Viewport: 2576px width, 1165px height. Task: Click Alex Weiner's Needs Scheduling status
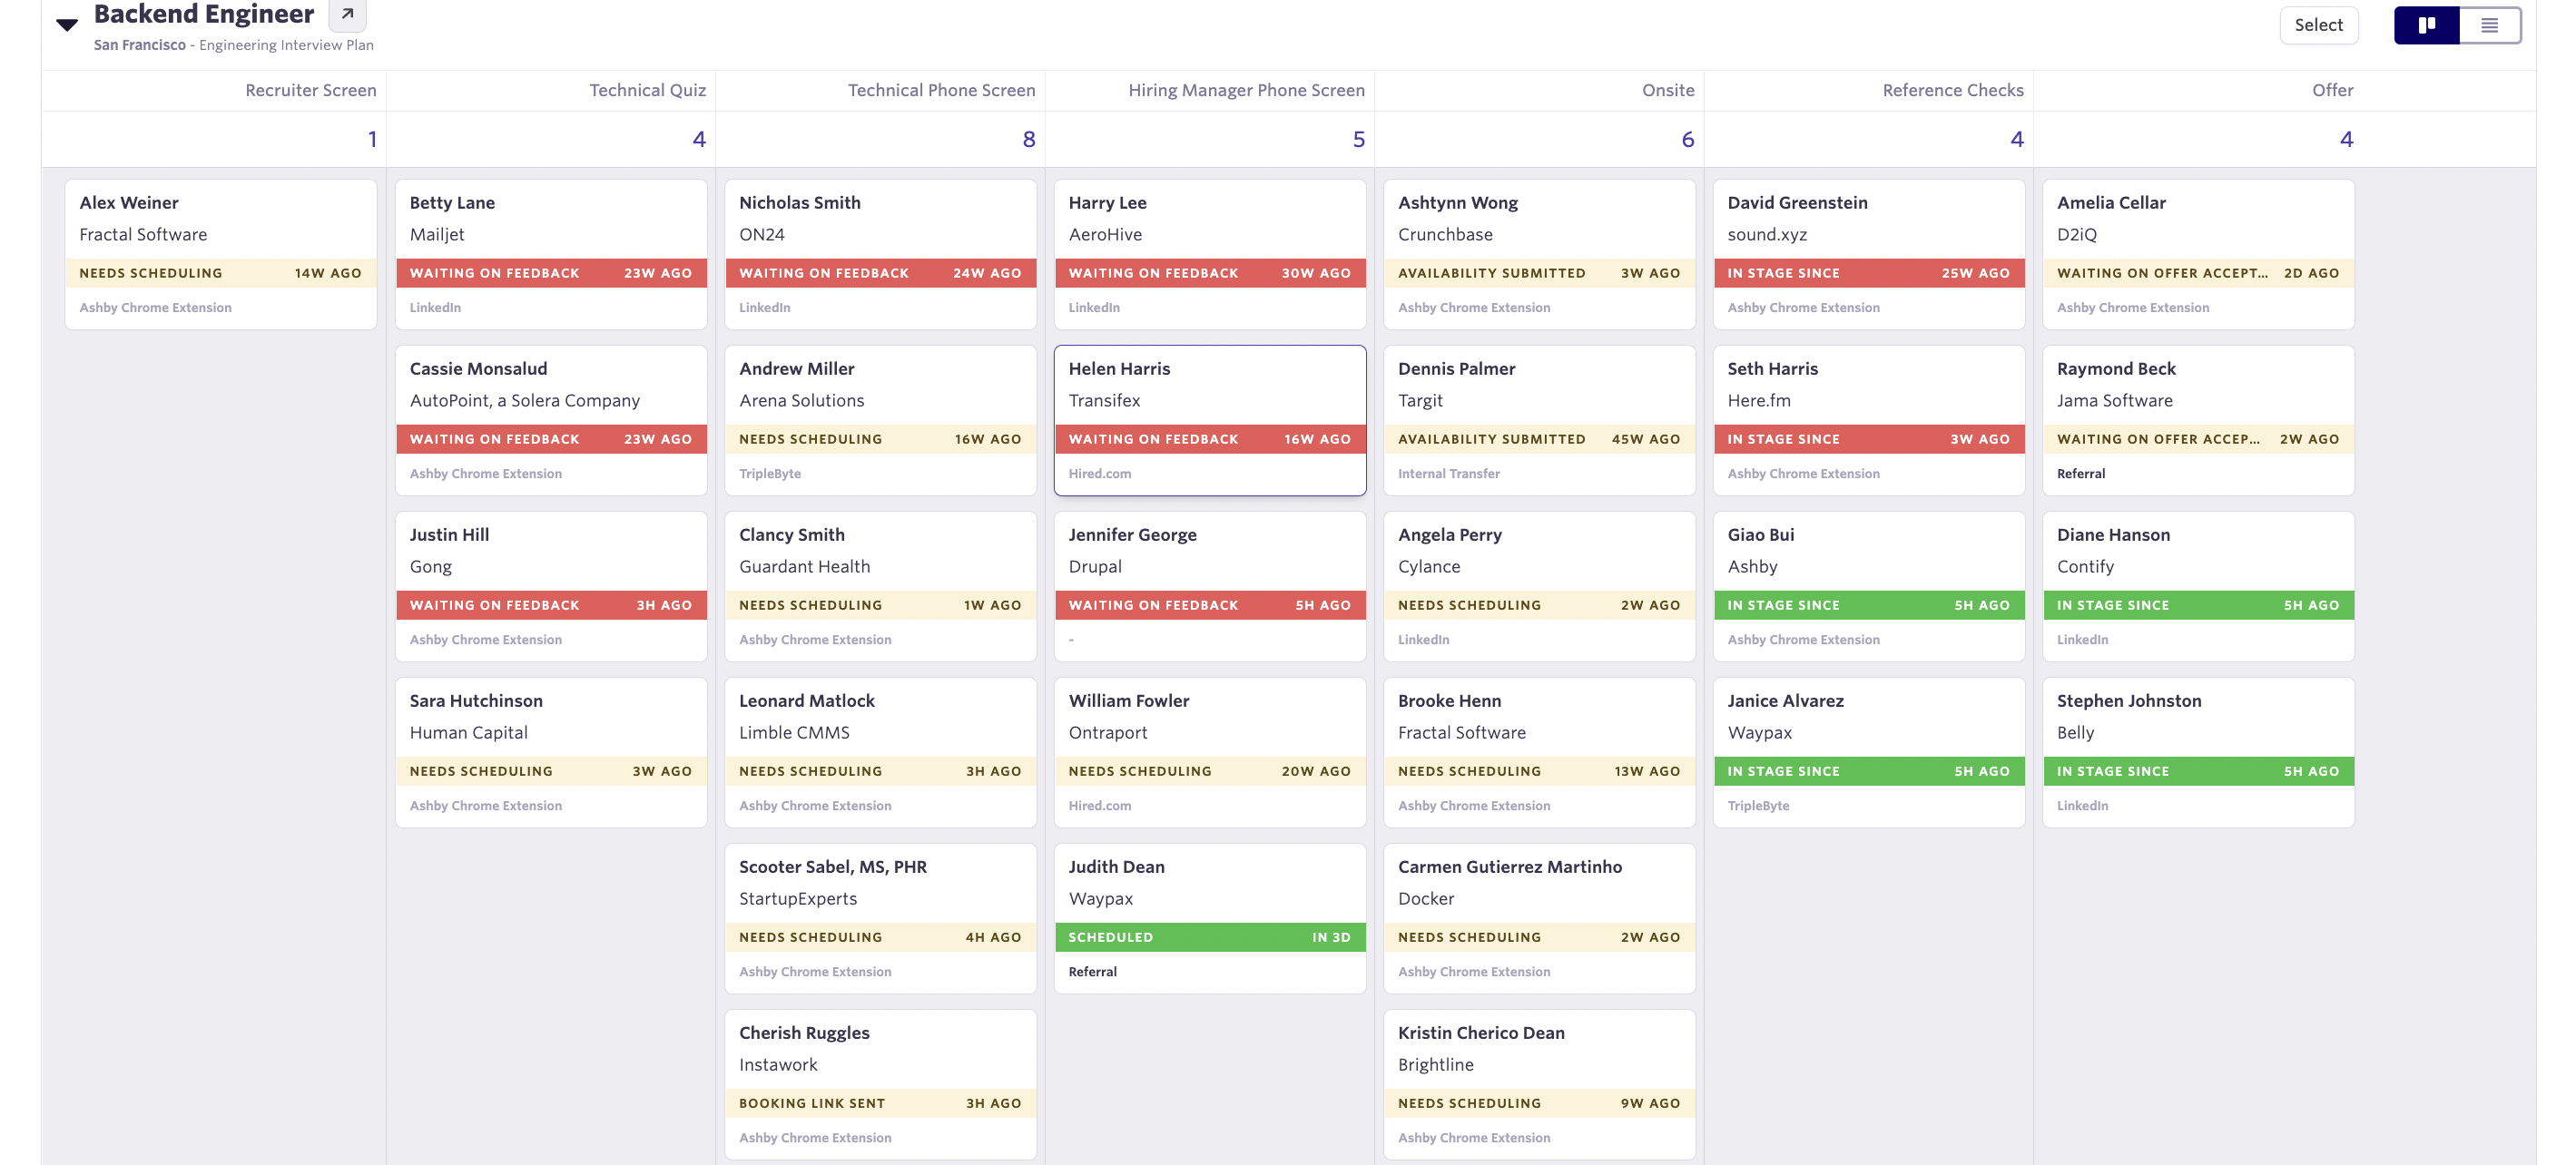pos(221,273)
